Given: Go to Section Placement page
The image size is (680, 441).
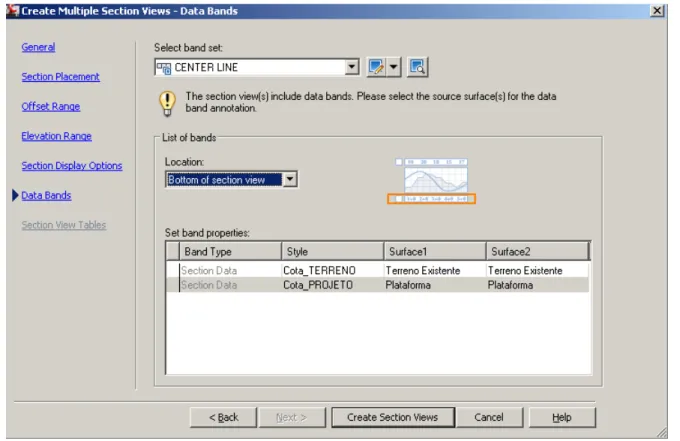Looking at the screenshot, I should click(60, 77).
